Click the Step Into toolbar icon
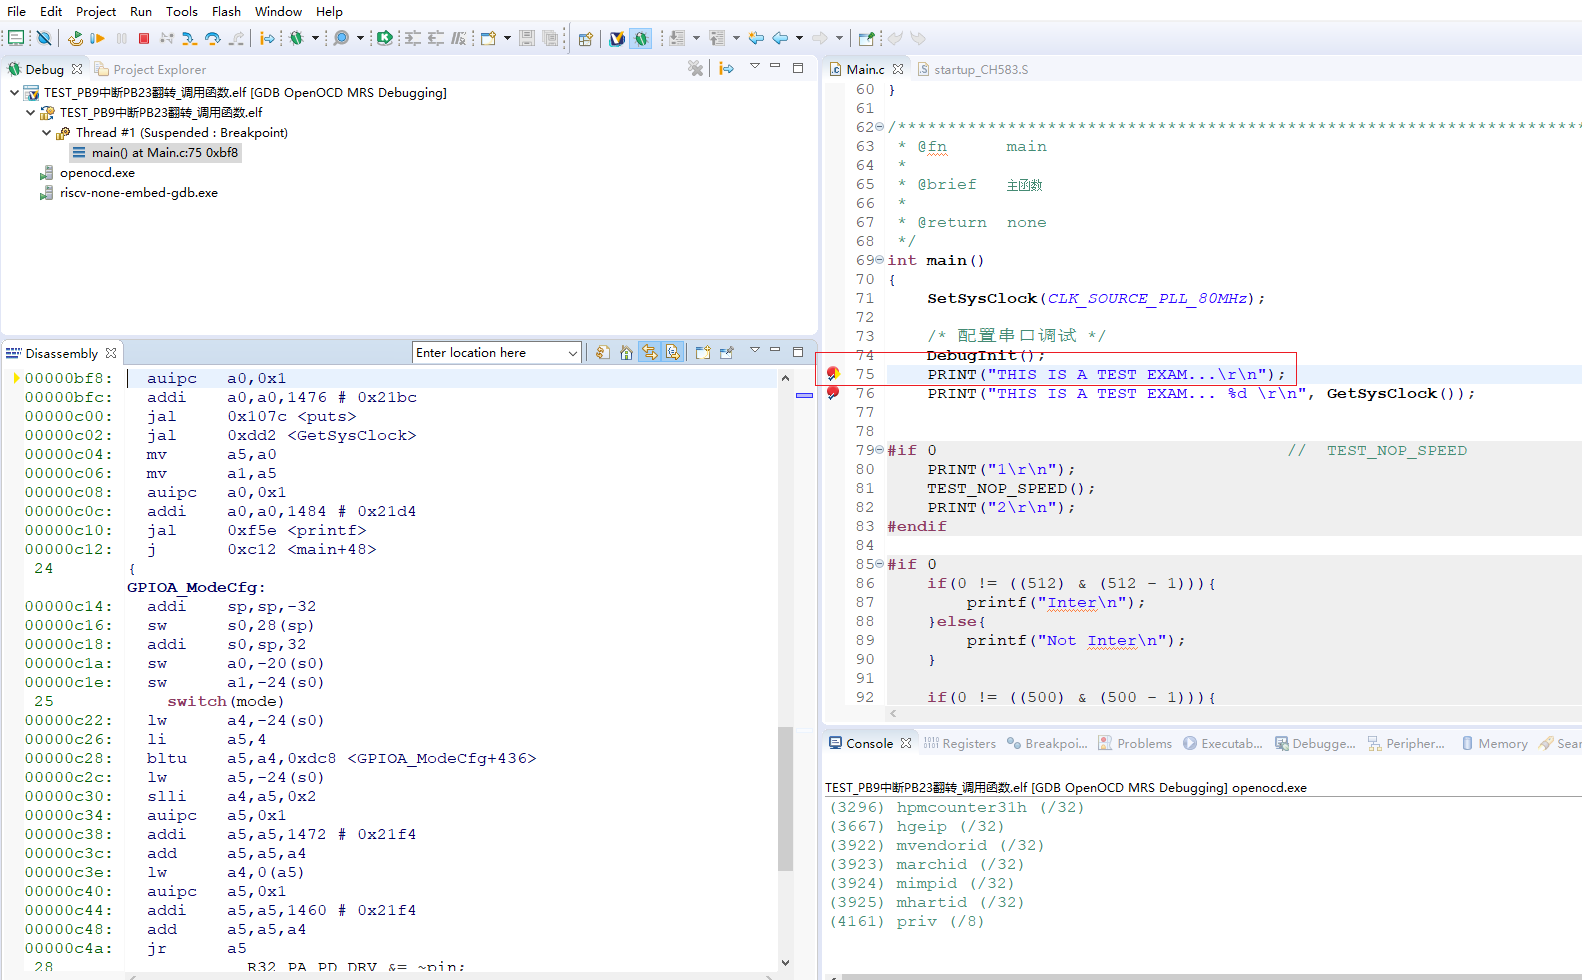The height and width of the screenshot is (980, 1582). [189, 38]
